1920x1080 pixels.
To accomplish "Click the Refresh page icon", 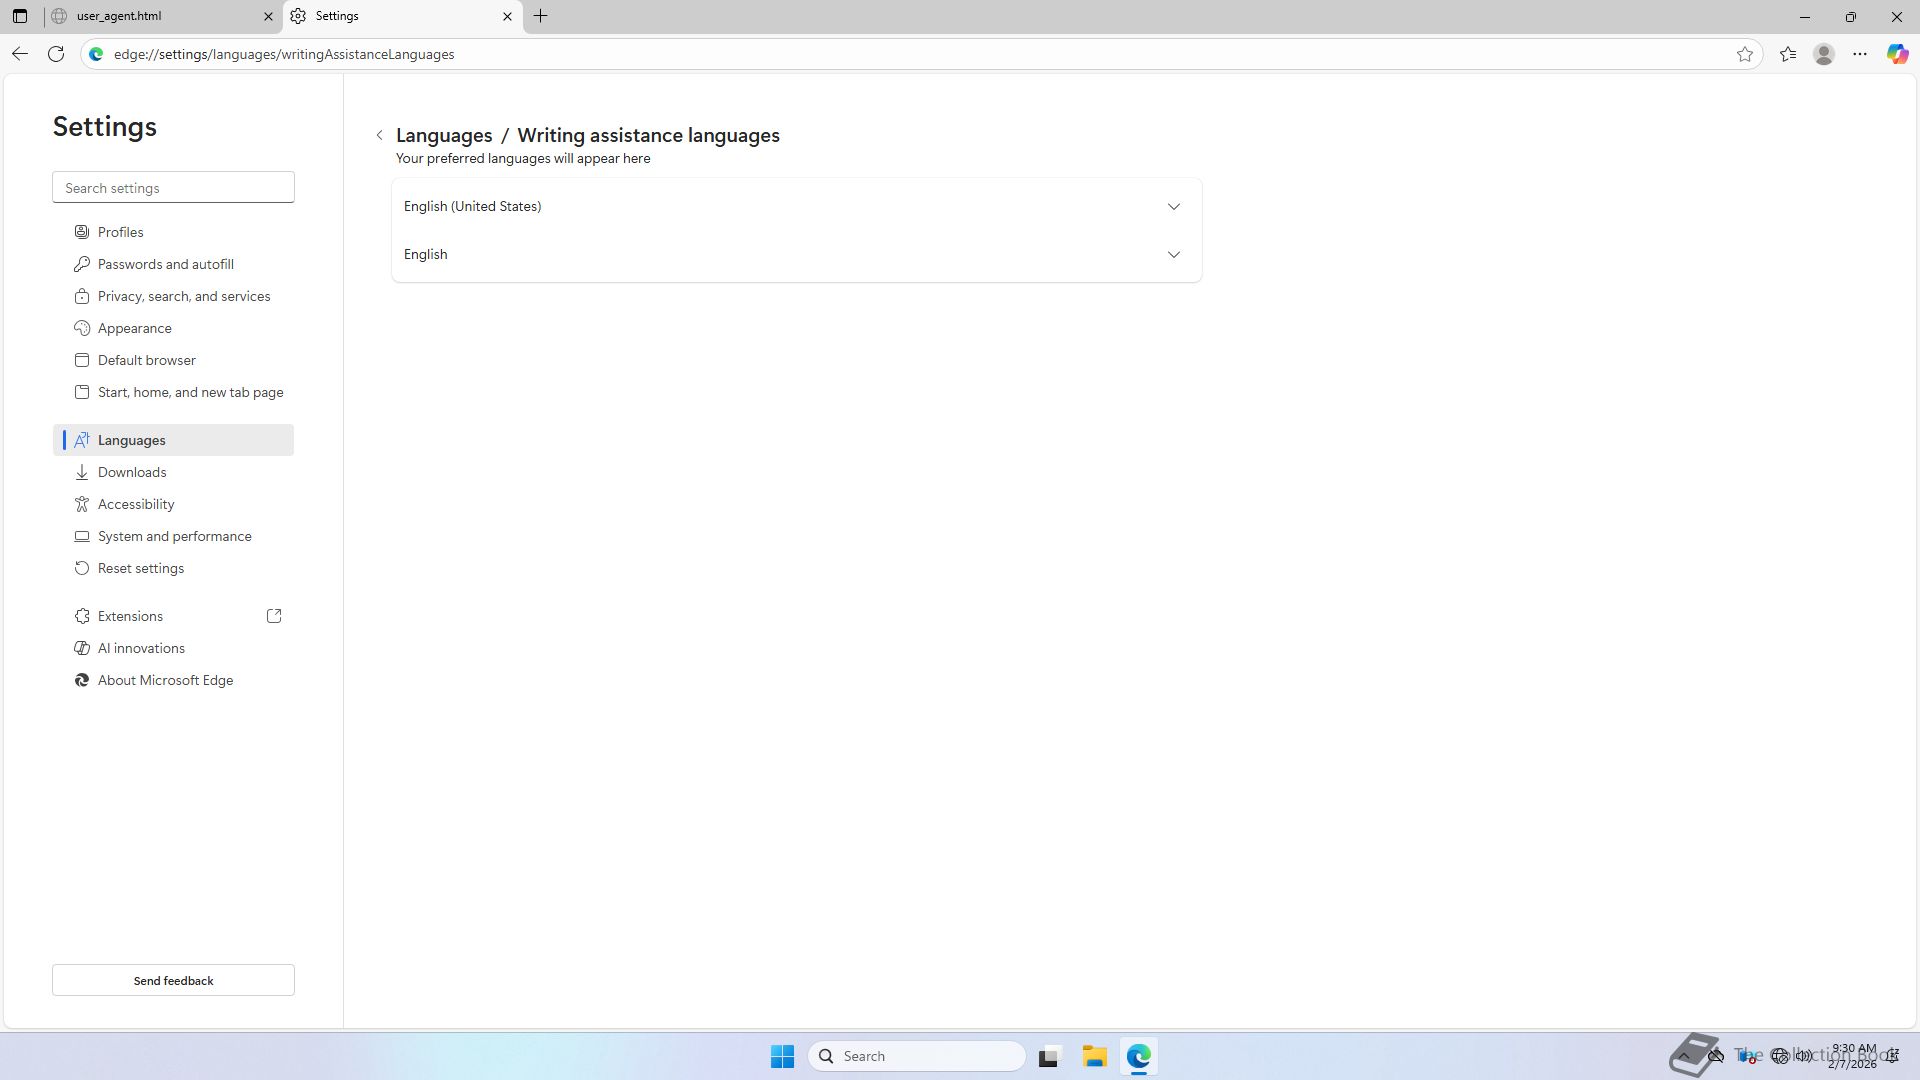I will (x=56, y=54).
